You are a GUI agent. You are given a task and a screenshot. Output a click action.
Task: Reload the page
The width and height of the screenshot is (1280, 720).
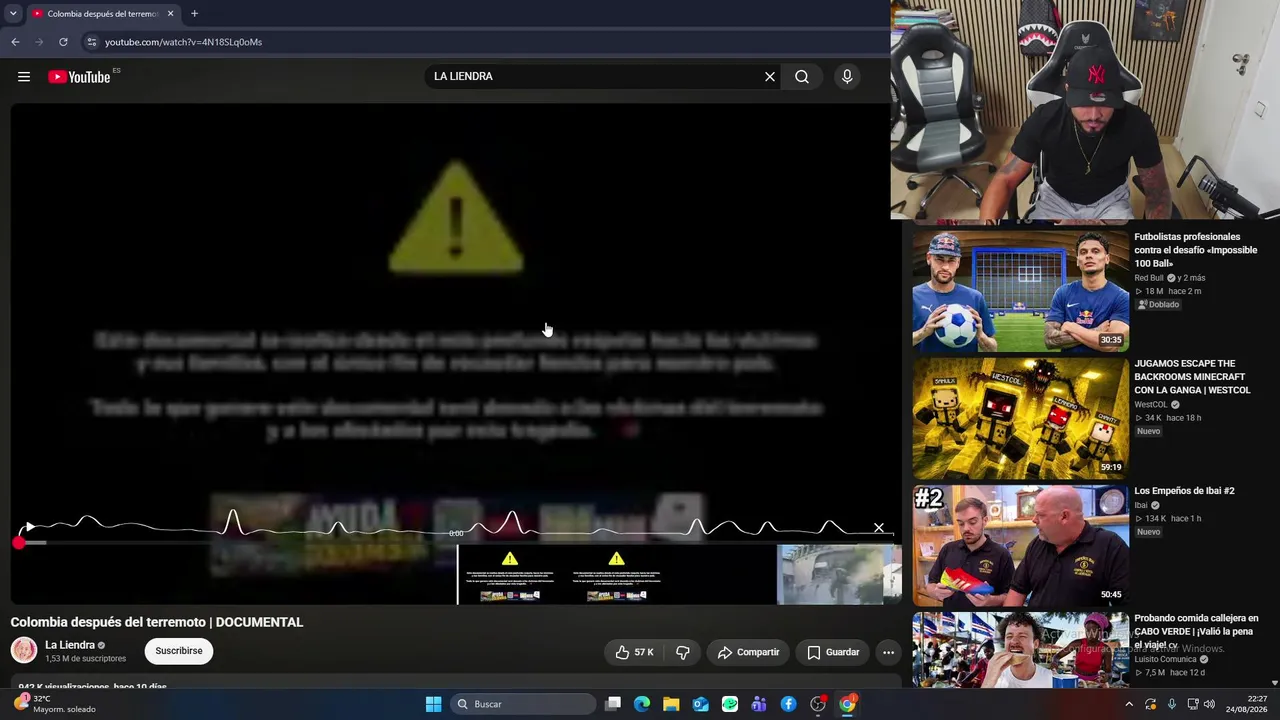pos(63,42)
